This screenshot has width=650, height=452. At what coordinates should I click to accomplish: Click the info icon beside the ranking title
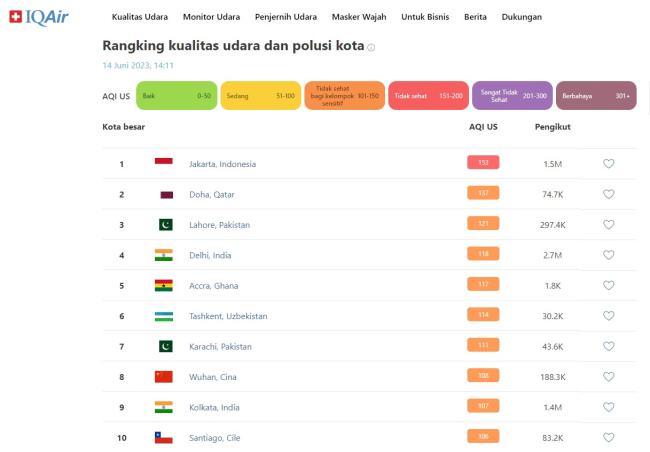pos(371,47)
